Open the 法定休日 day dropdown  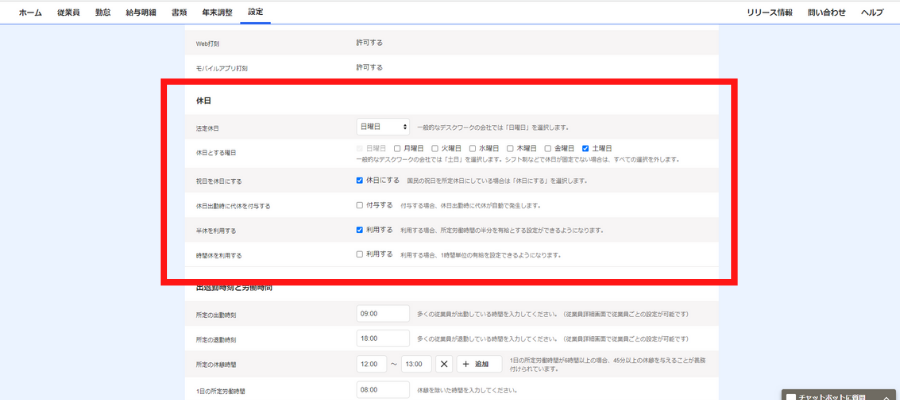click(x=383, y=127)
